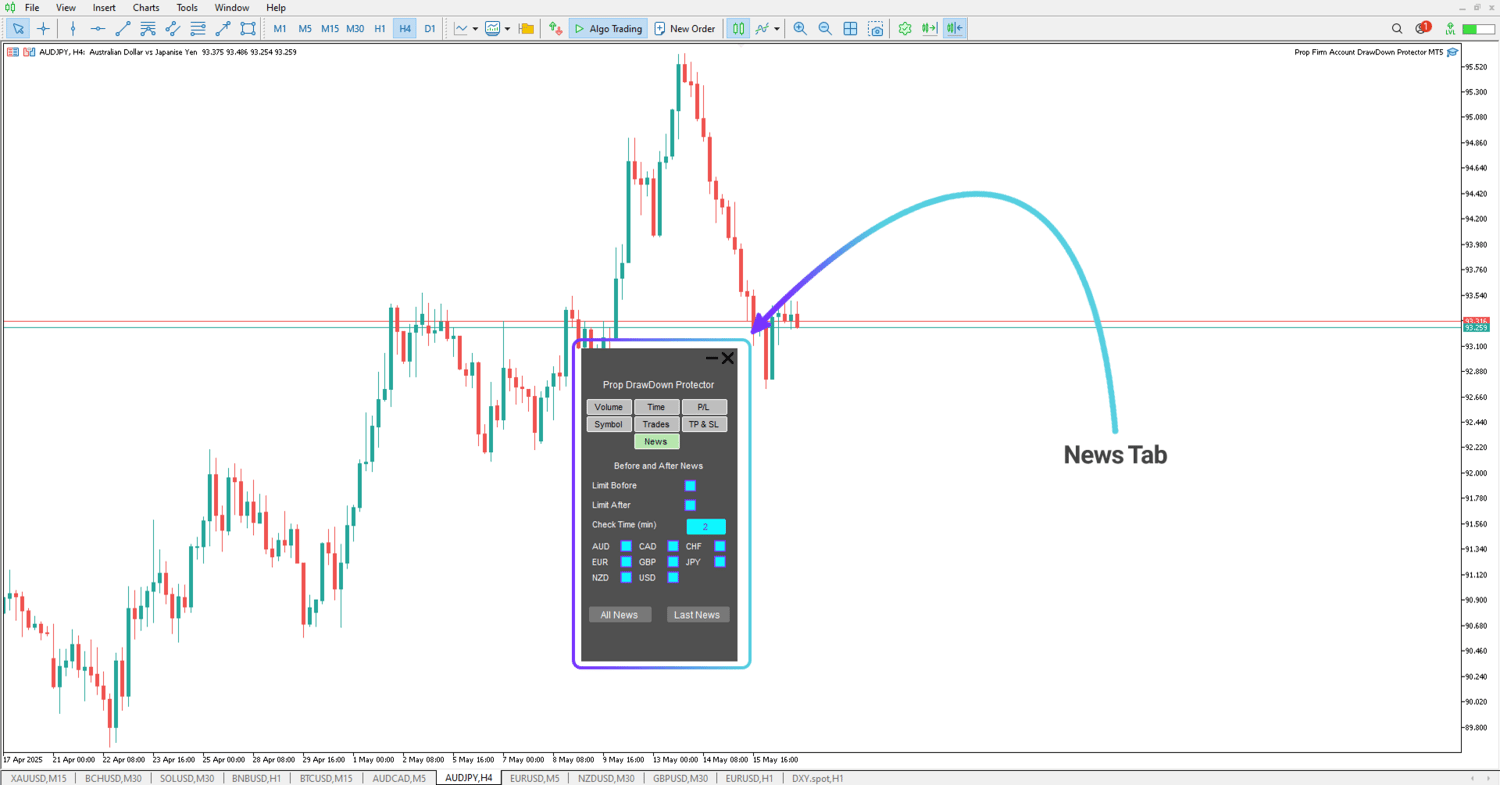The height and width of the screenshot is (785, 1500).
Task: Switch to the EURUSD,M5 chart tab
Action: pos(534,778)
